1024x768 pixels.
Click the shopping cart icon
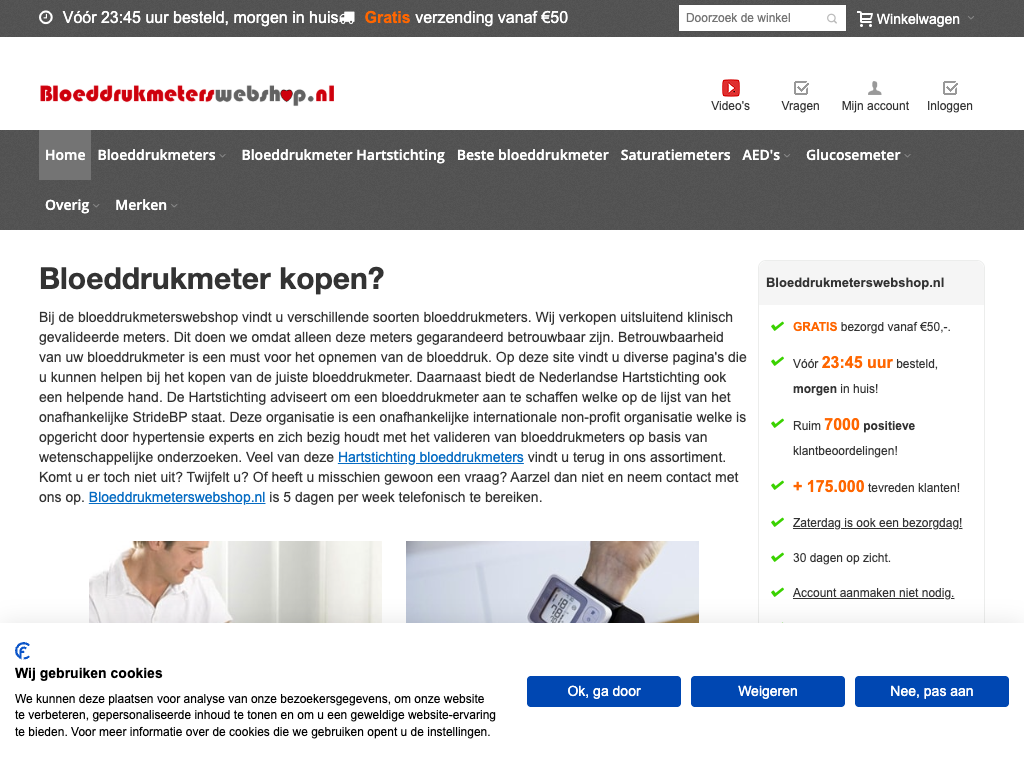(x=865, y=19)
